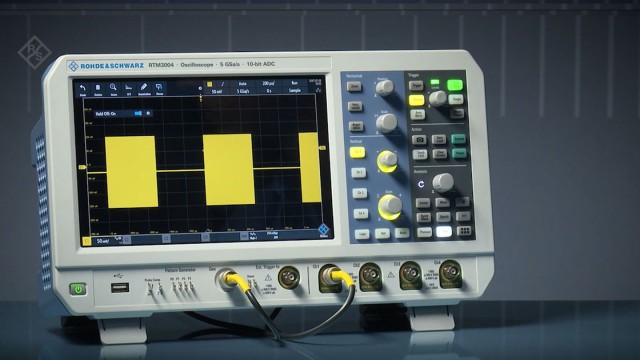
Task: Toggle the Touch Lock button
Action: pos(420,154)
